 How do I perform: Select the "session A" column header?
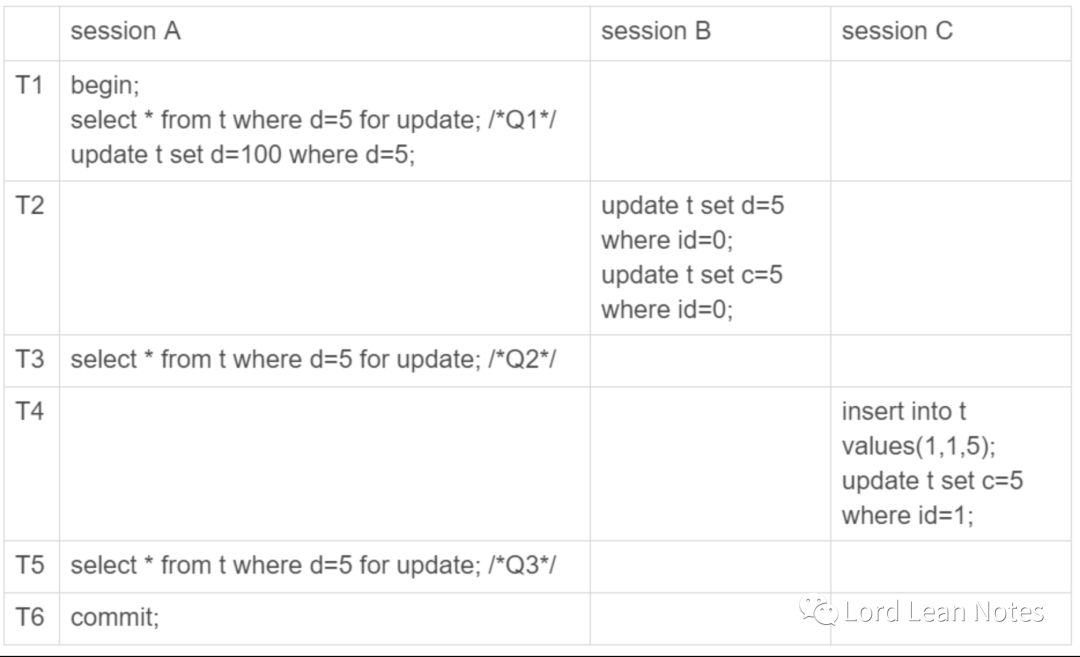[x=125, y=31]
